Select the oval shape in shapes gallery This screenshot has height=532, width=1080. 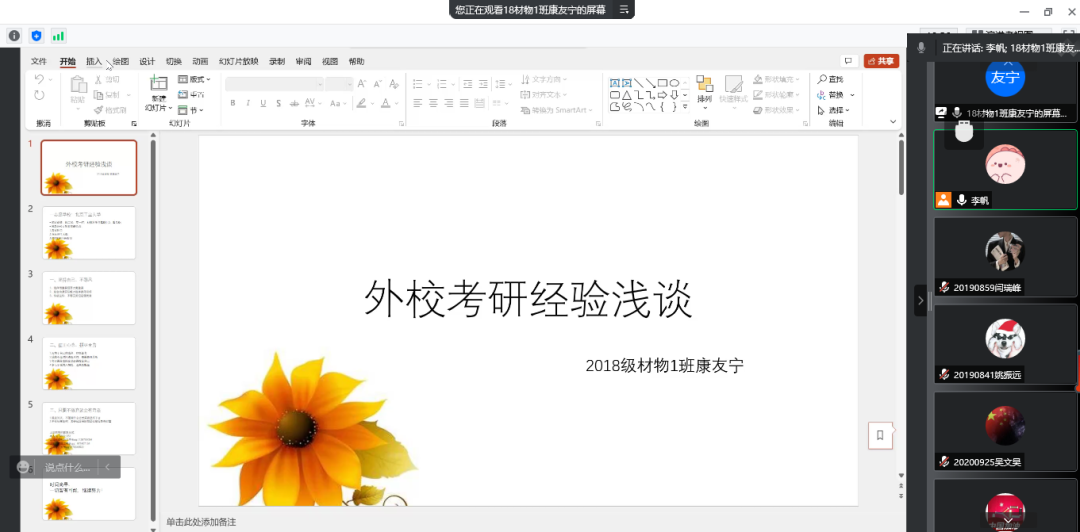(x=674, y=83)
